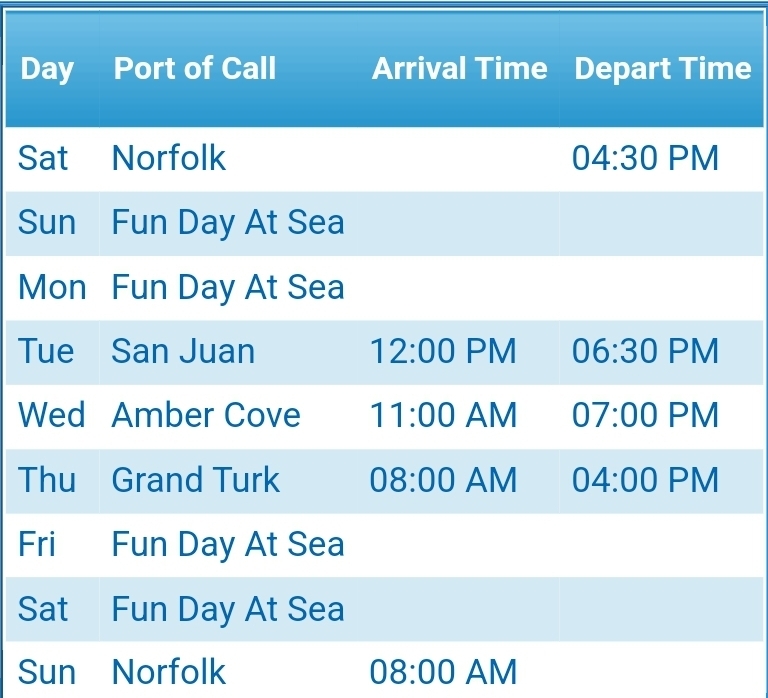768x698 pixels.
Task: Click the Arrival Time column header
Action: pyautogui.click(x=459, y=68)
